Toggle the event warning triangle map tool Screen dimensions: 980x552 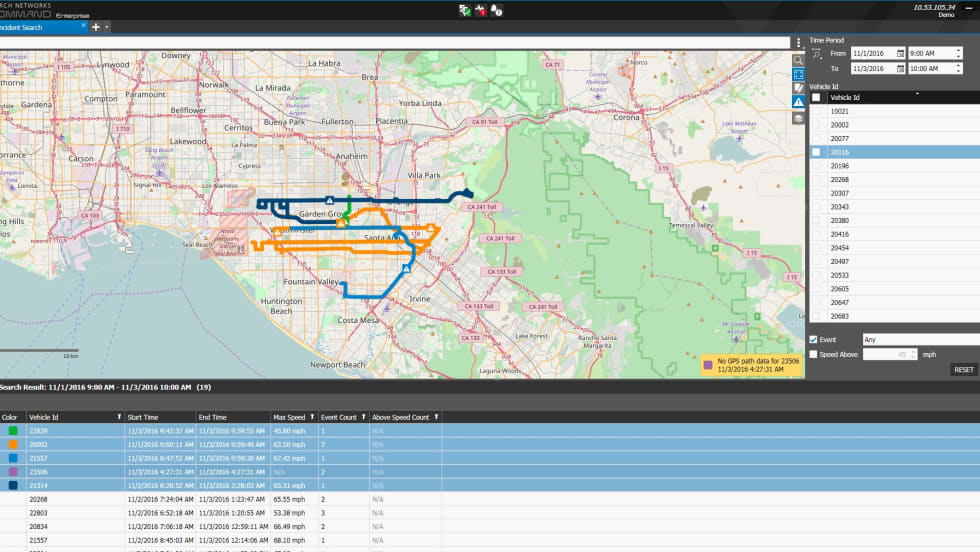click(799, 103)
